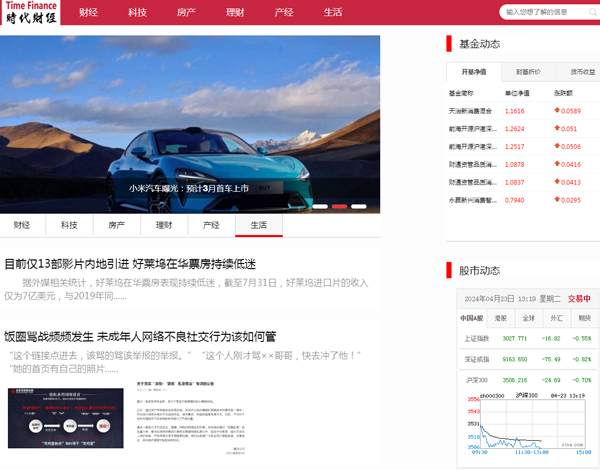Click the summary starting 据外媒相关统计
Image resolution: width=600 pixels, height=470 pixels.
tap(186, 289)
